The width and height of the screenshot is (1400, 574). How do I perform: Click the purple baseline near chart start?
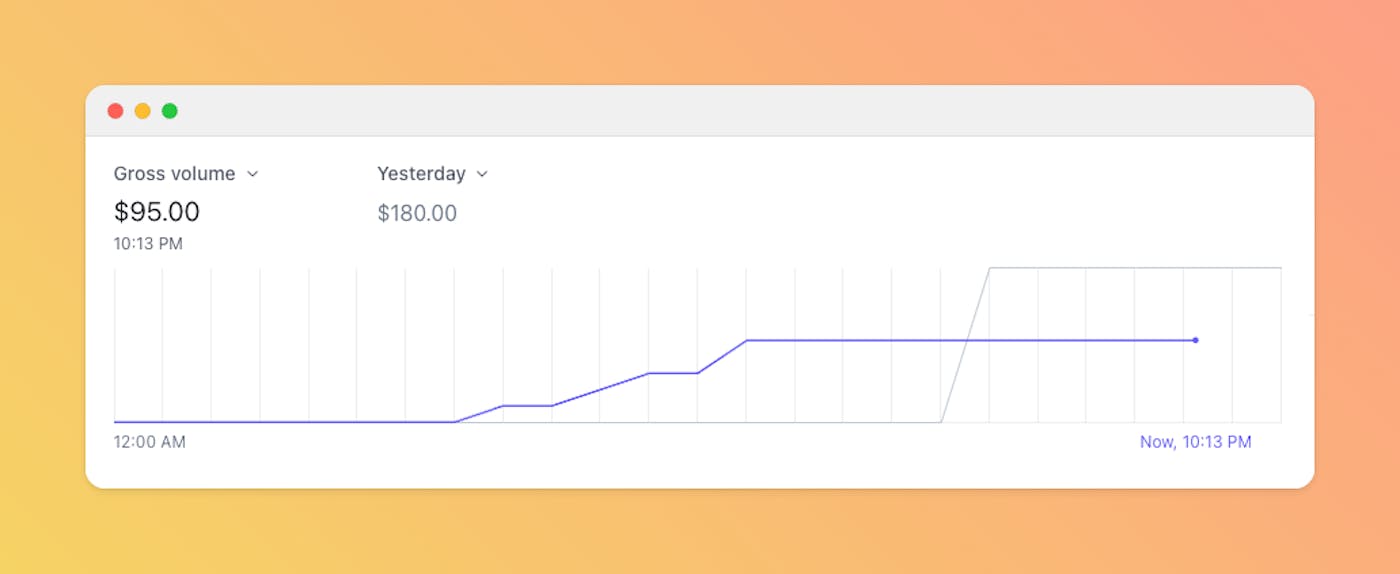pos(250,422)
